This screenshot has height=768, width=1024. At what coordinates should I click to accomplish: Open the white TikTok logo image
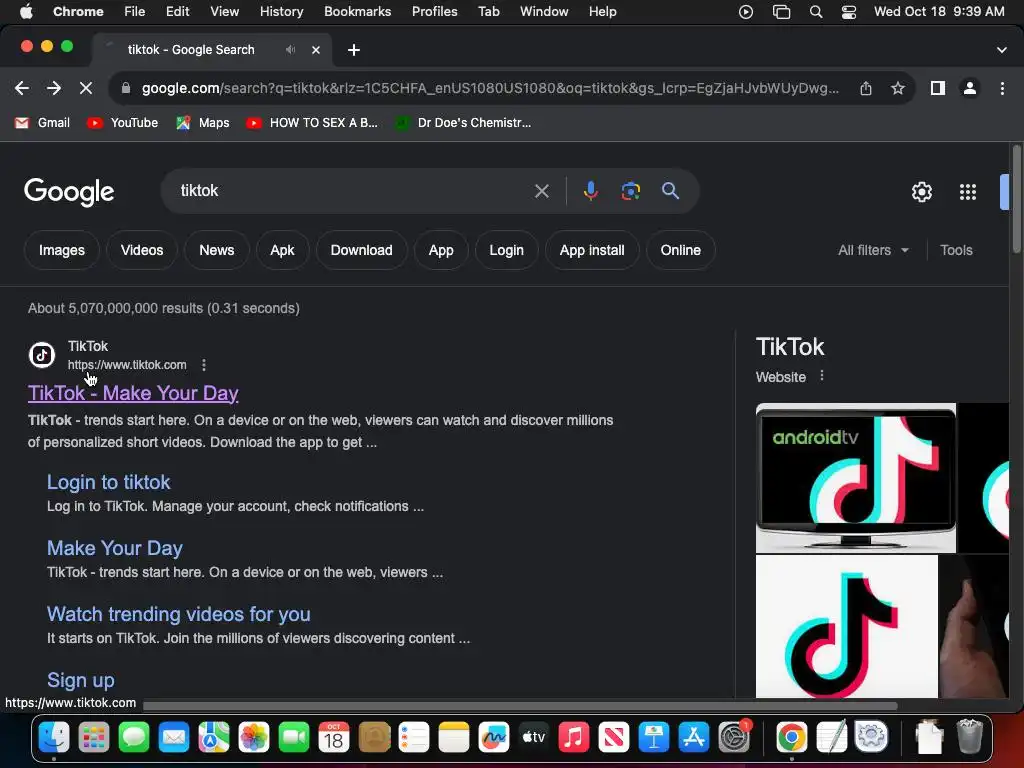tap(846, 626)
